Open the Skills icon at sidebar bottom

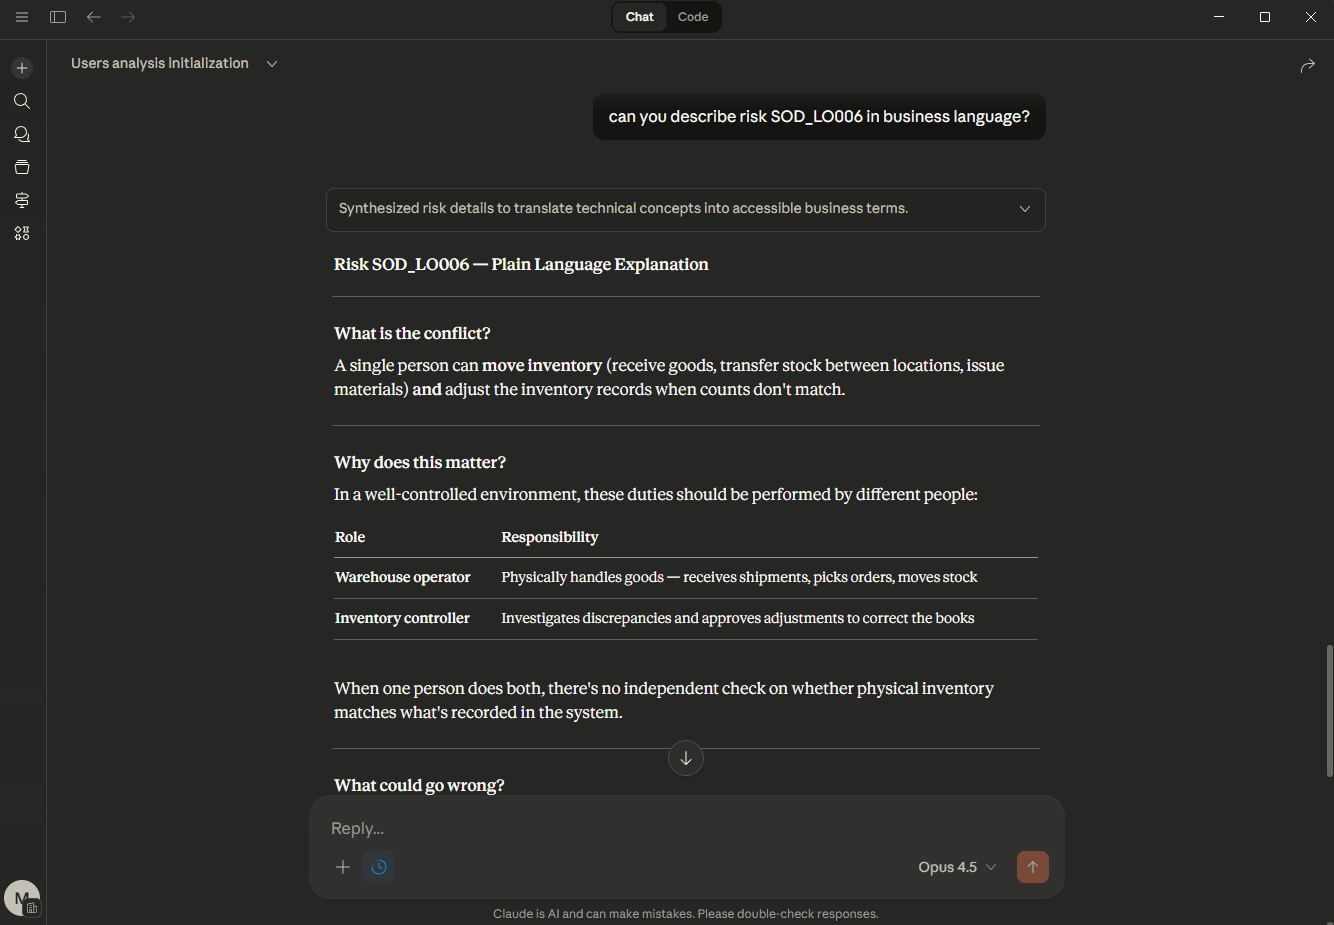(x=22, y=232)
